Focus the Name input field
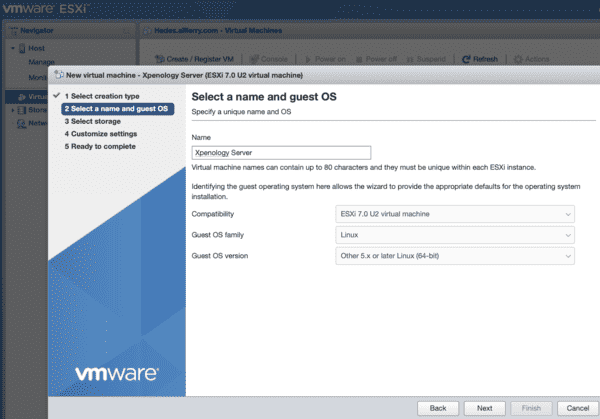The width and height of the screenshot is (600, 419). [x=281, y=153]
